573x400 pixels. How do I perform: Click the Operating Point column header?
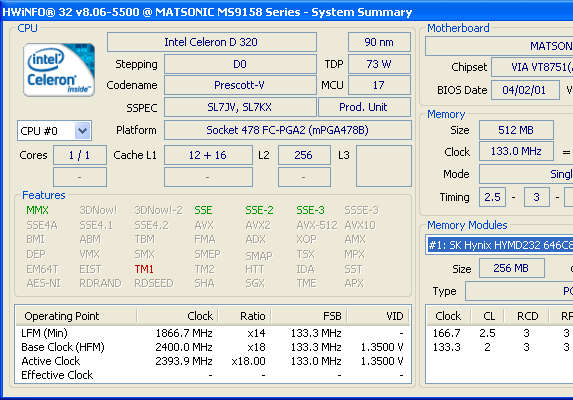click(76, 316)
